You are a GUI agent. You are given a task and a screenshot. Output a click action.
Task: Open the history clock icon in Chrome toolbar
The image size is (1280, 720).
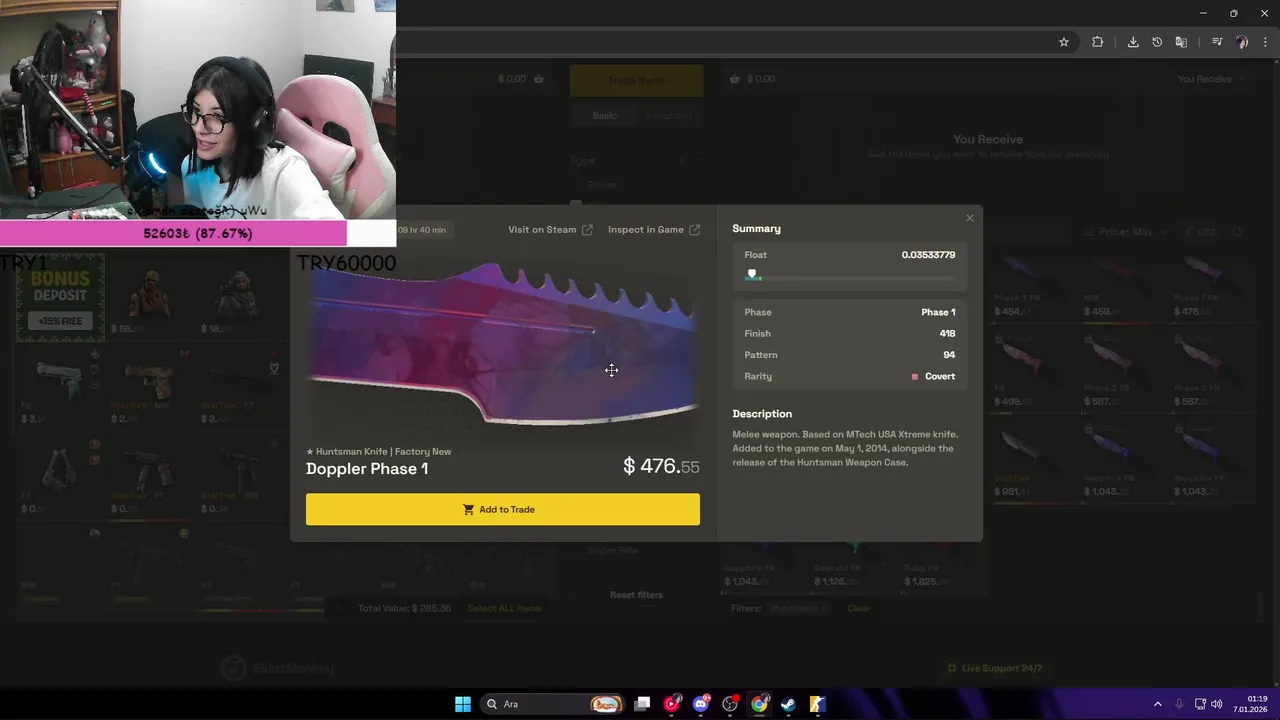click(x=1157, y=42)
